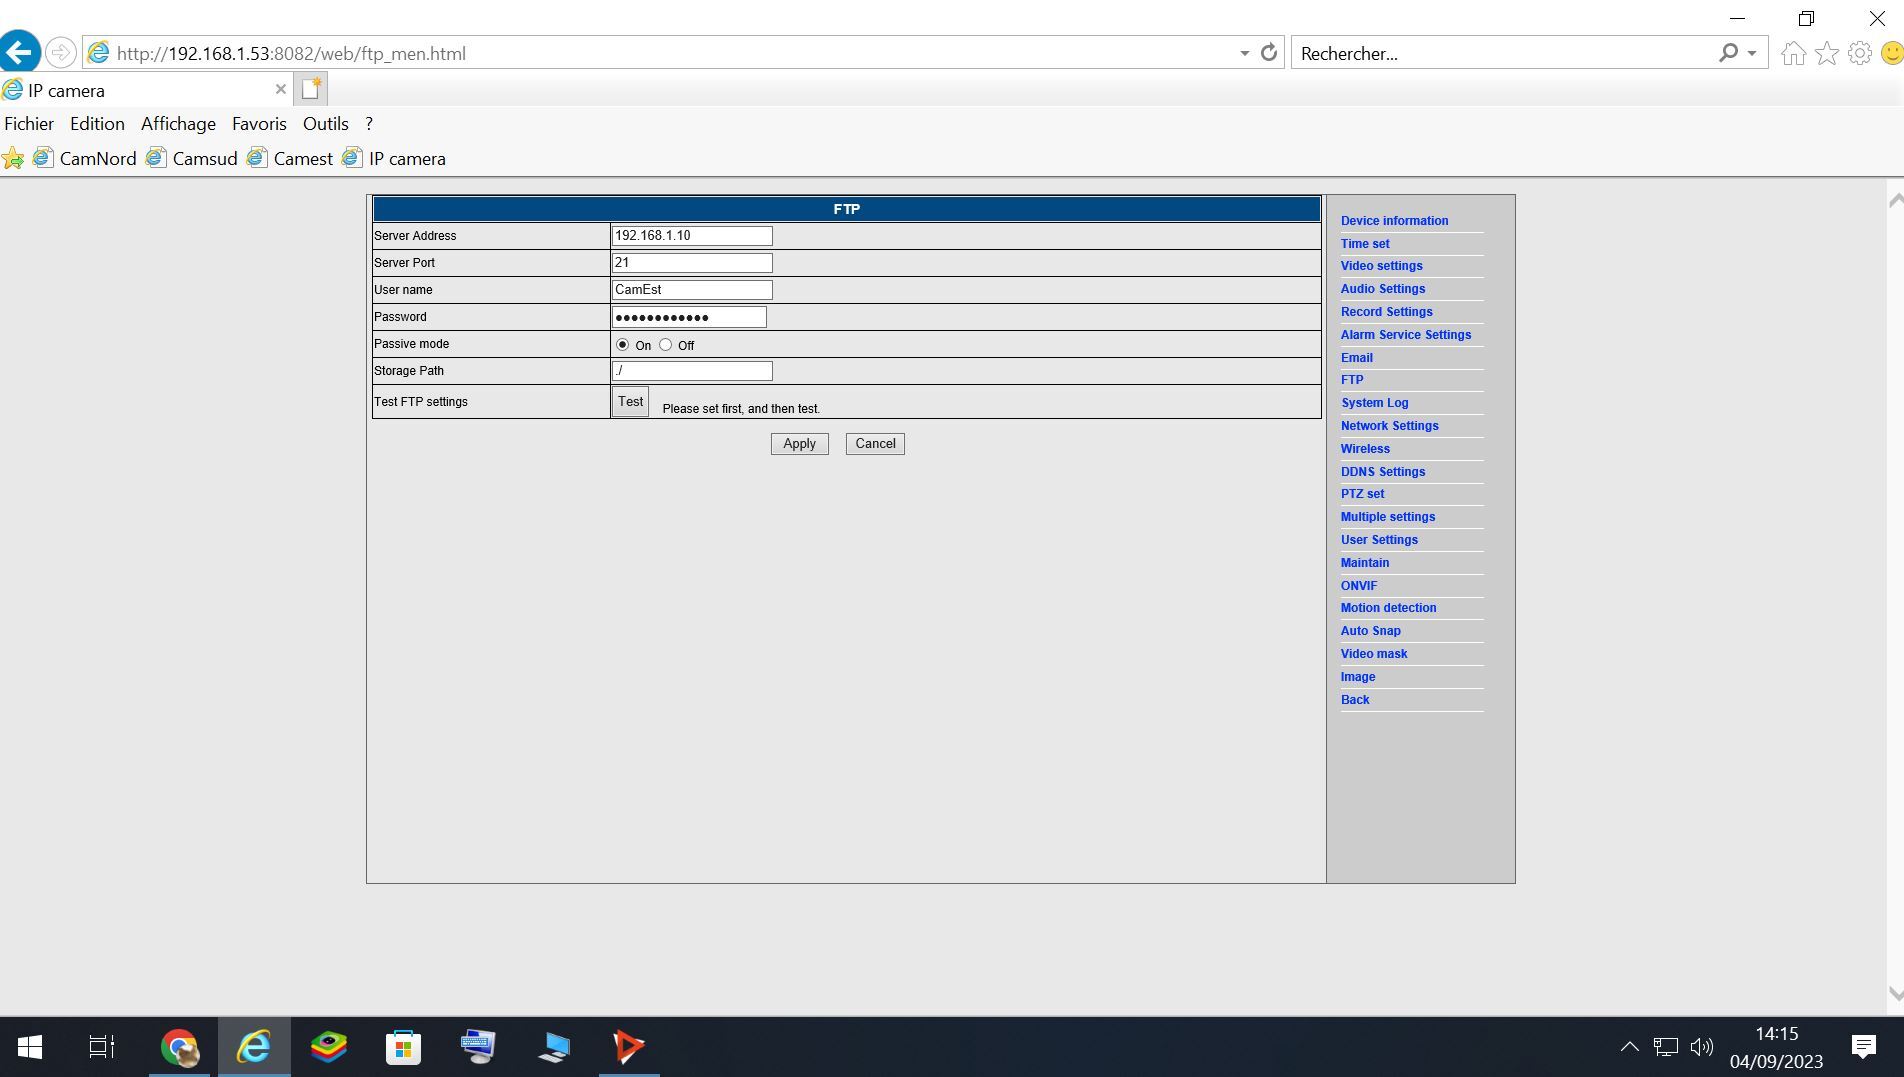Show hidden system tray icons
Image resolution: width=1904 pixels, height=1077 pixels.
click(x=1629, y=1047)
